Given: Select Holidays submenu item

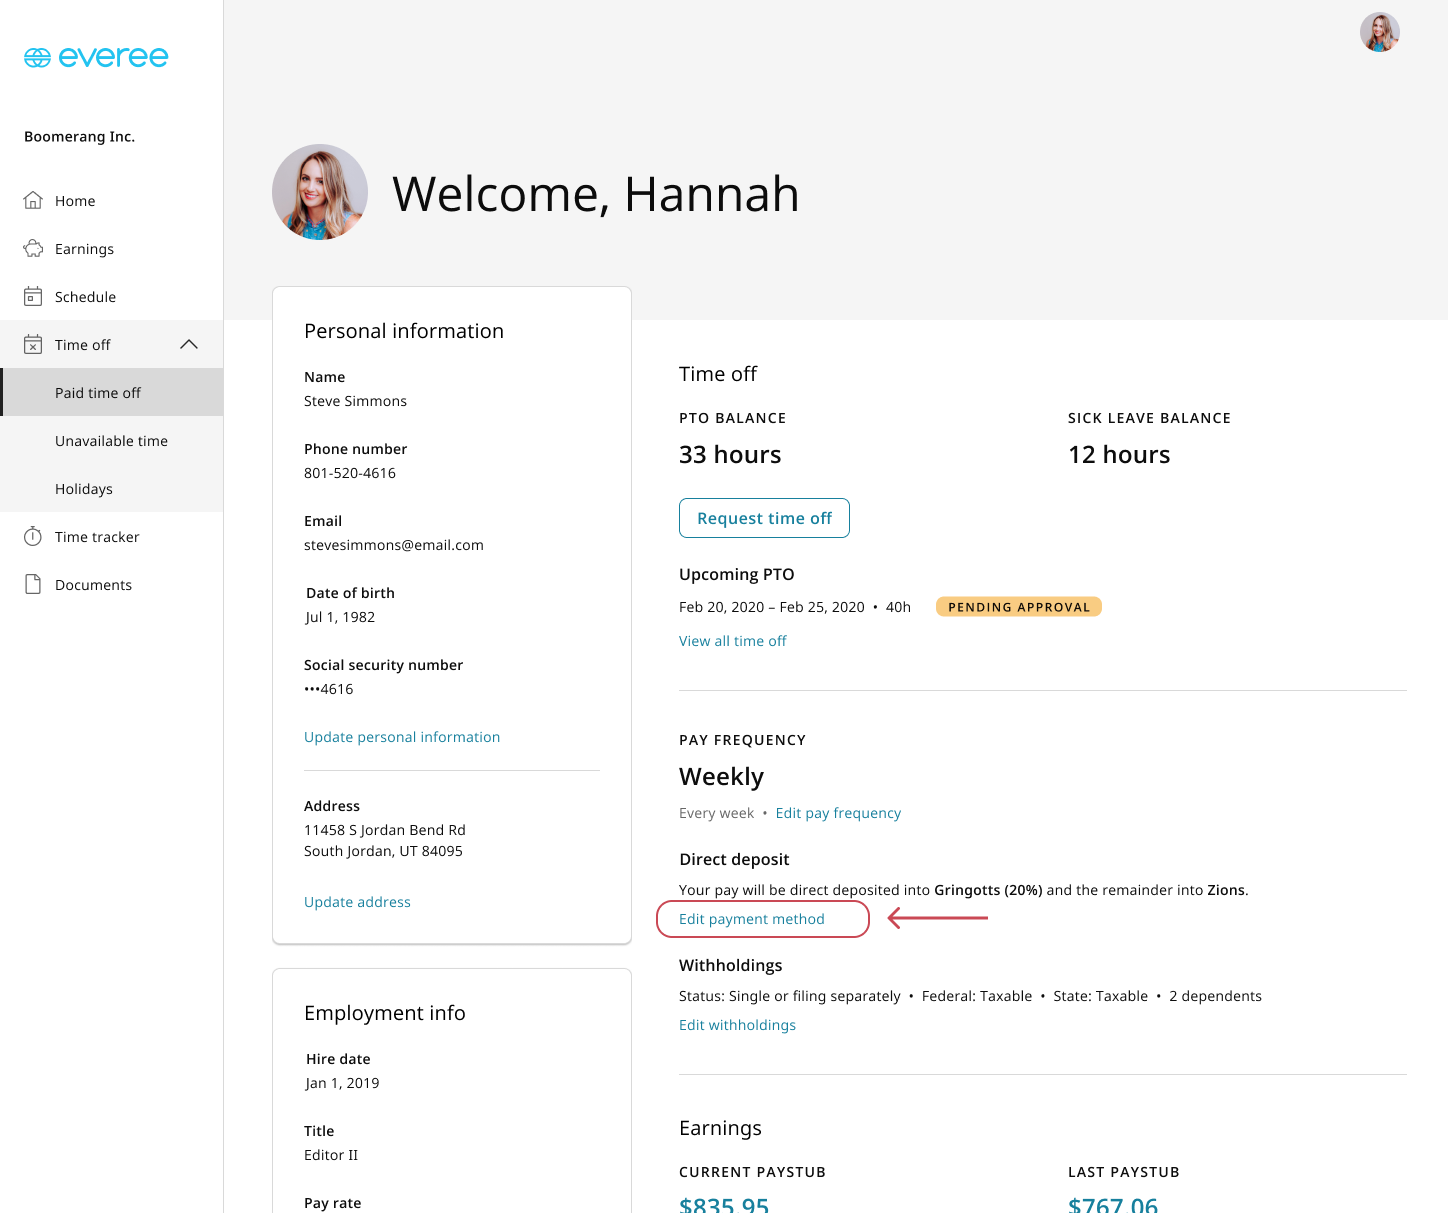Looking at the screenshot, I should point(111,488).
